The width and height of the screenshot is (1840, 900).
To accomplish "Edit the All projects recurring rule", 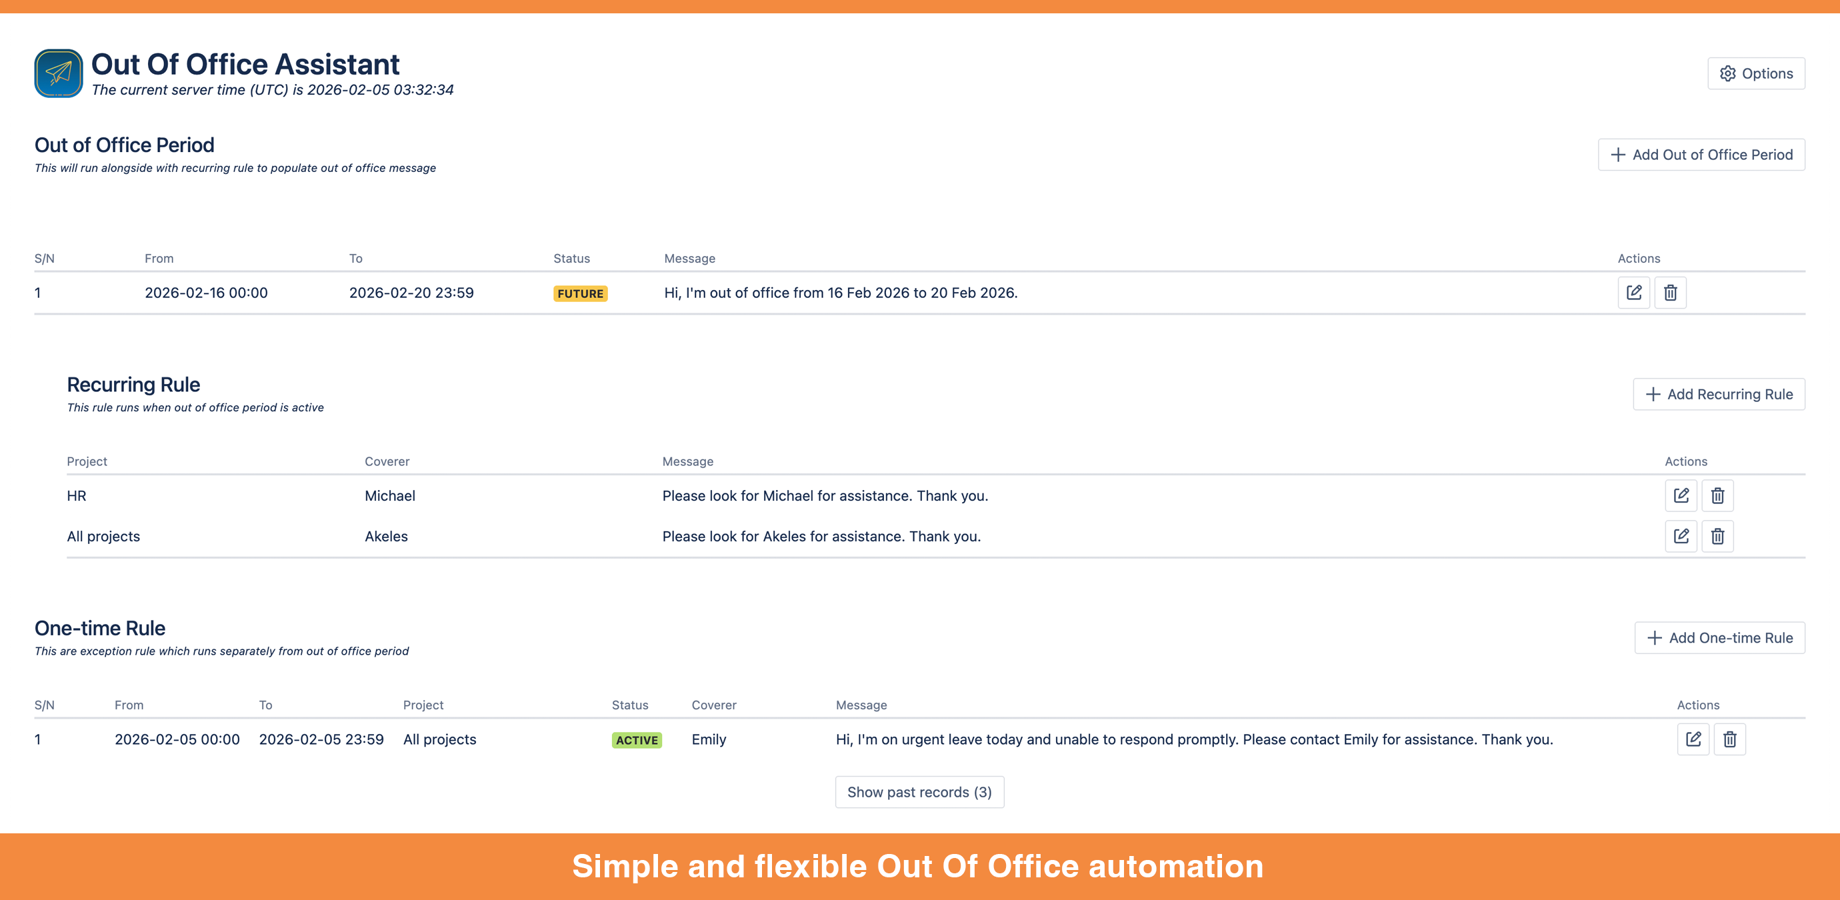I will (1681, 536).
